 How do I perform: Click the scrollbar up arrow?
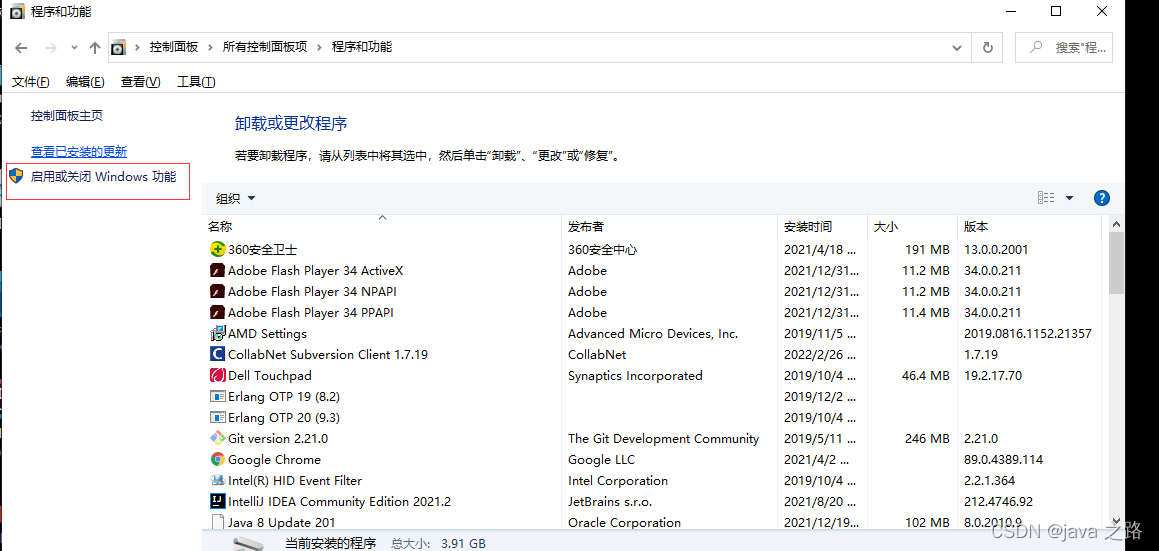tap(1116, 224)
